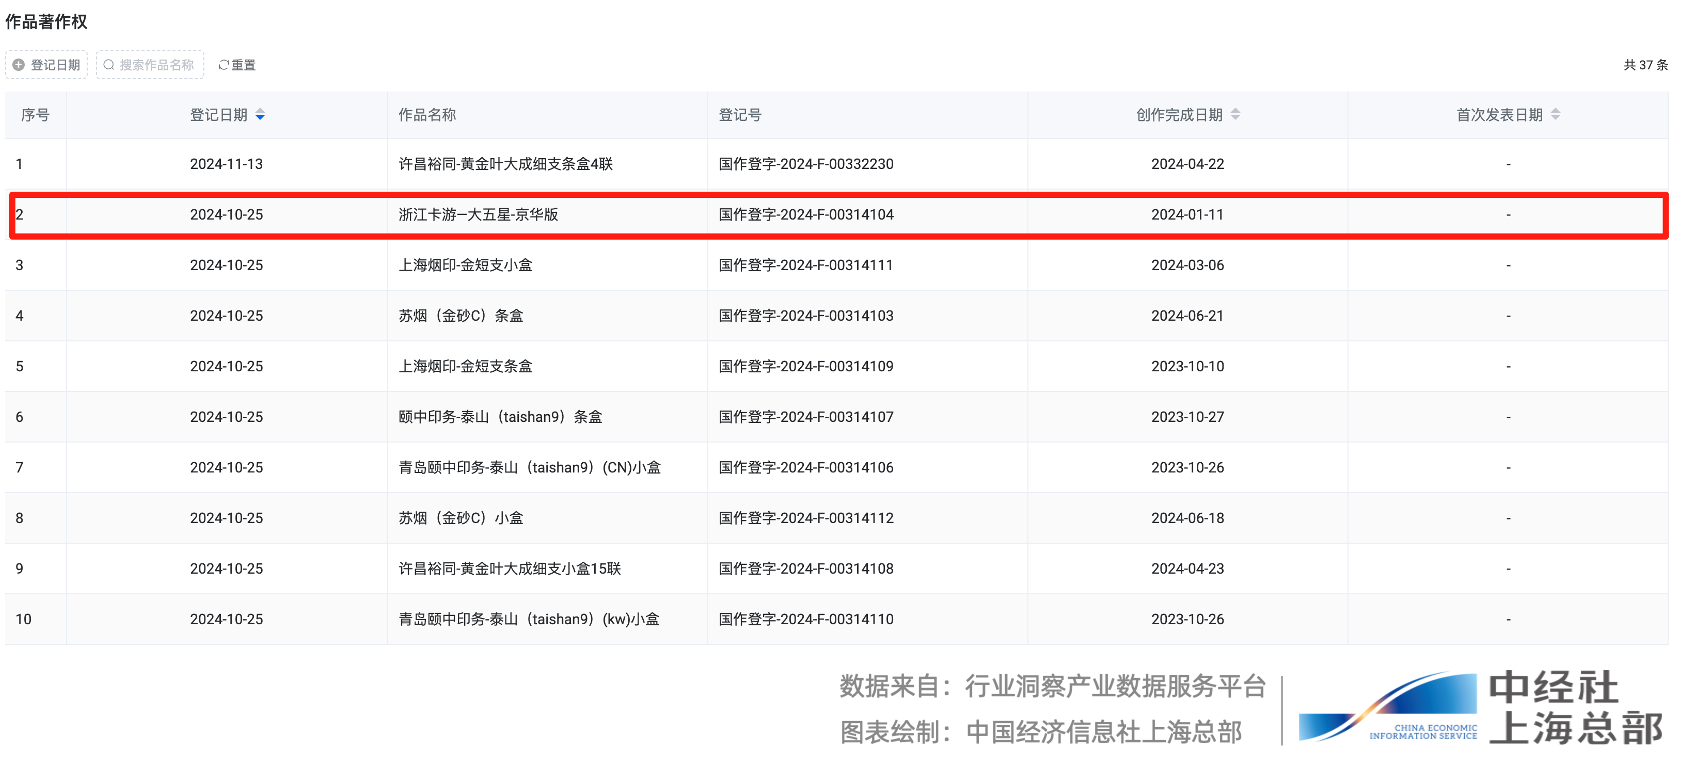Image resolution: width=1682 pixels, height=760 pixels.
Task: Toggle sort arrows on 登记日期 column
Action: [260, 115]
